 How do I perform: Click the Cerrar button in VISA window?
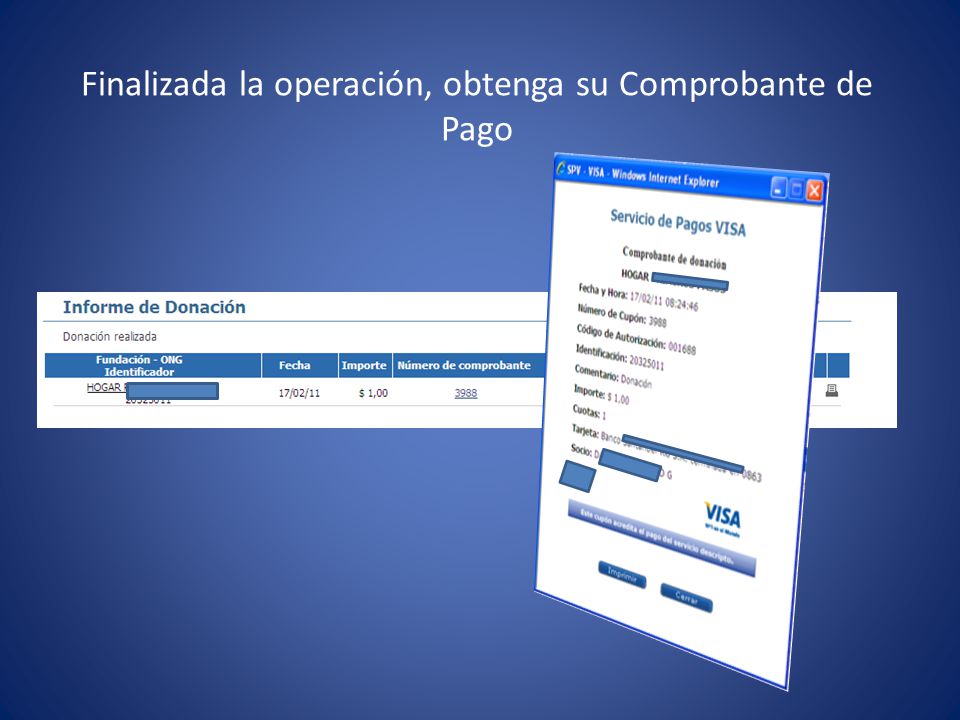(x=686, y=598)
